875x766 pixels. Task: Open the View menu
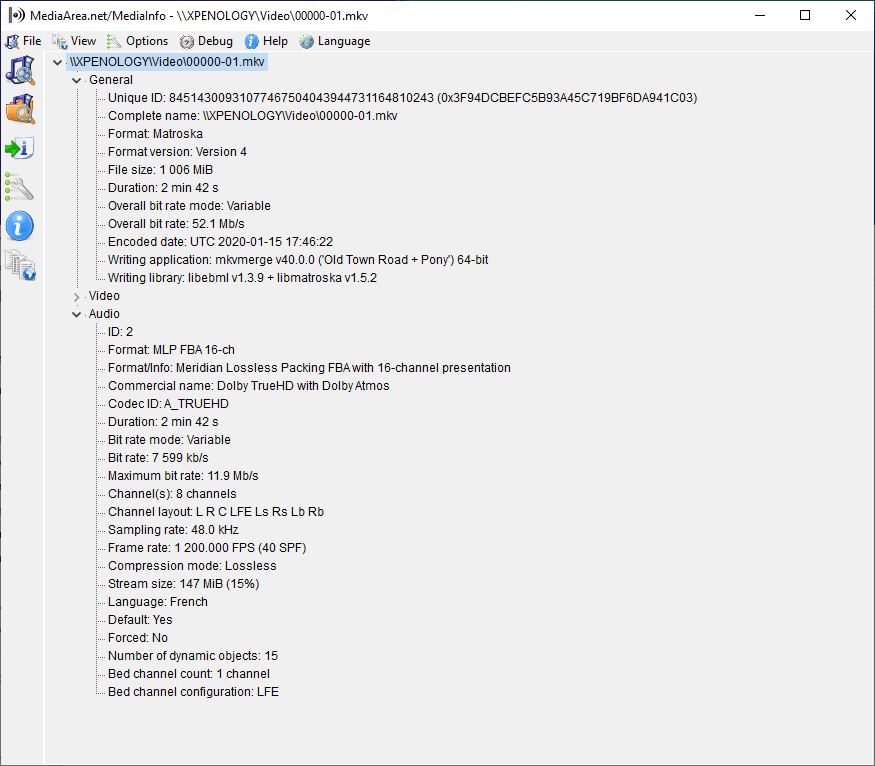coord(74,41)
